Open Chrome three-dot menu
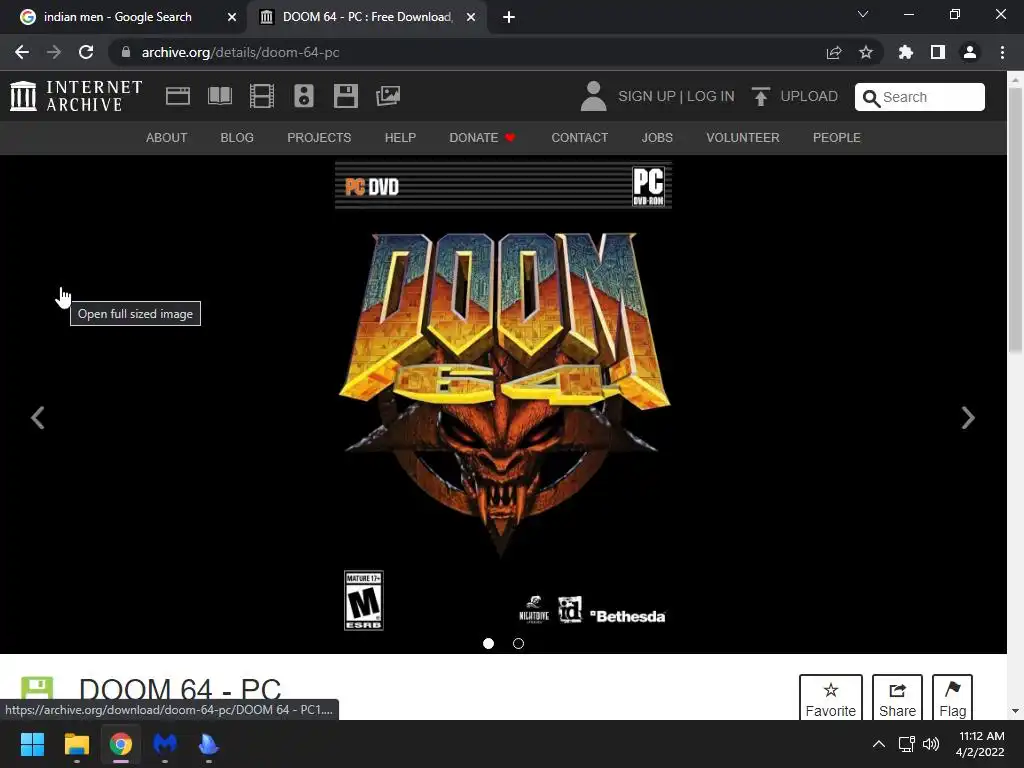 point(1002,52)
